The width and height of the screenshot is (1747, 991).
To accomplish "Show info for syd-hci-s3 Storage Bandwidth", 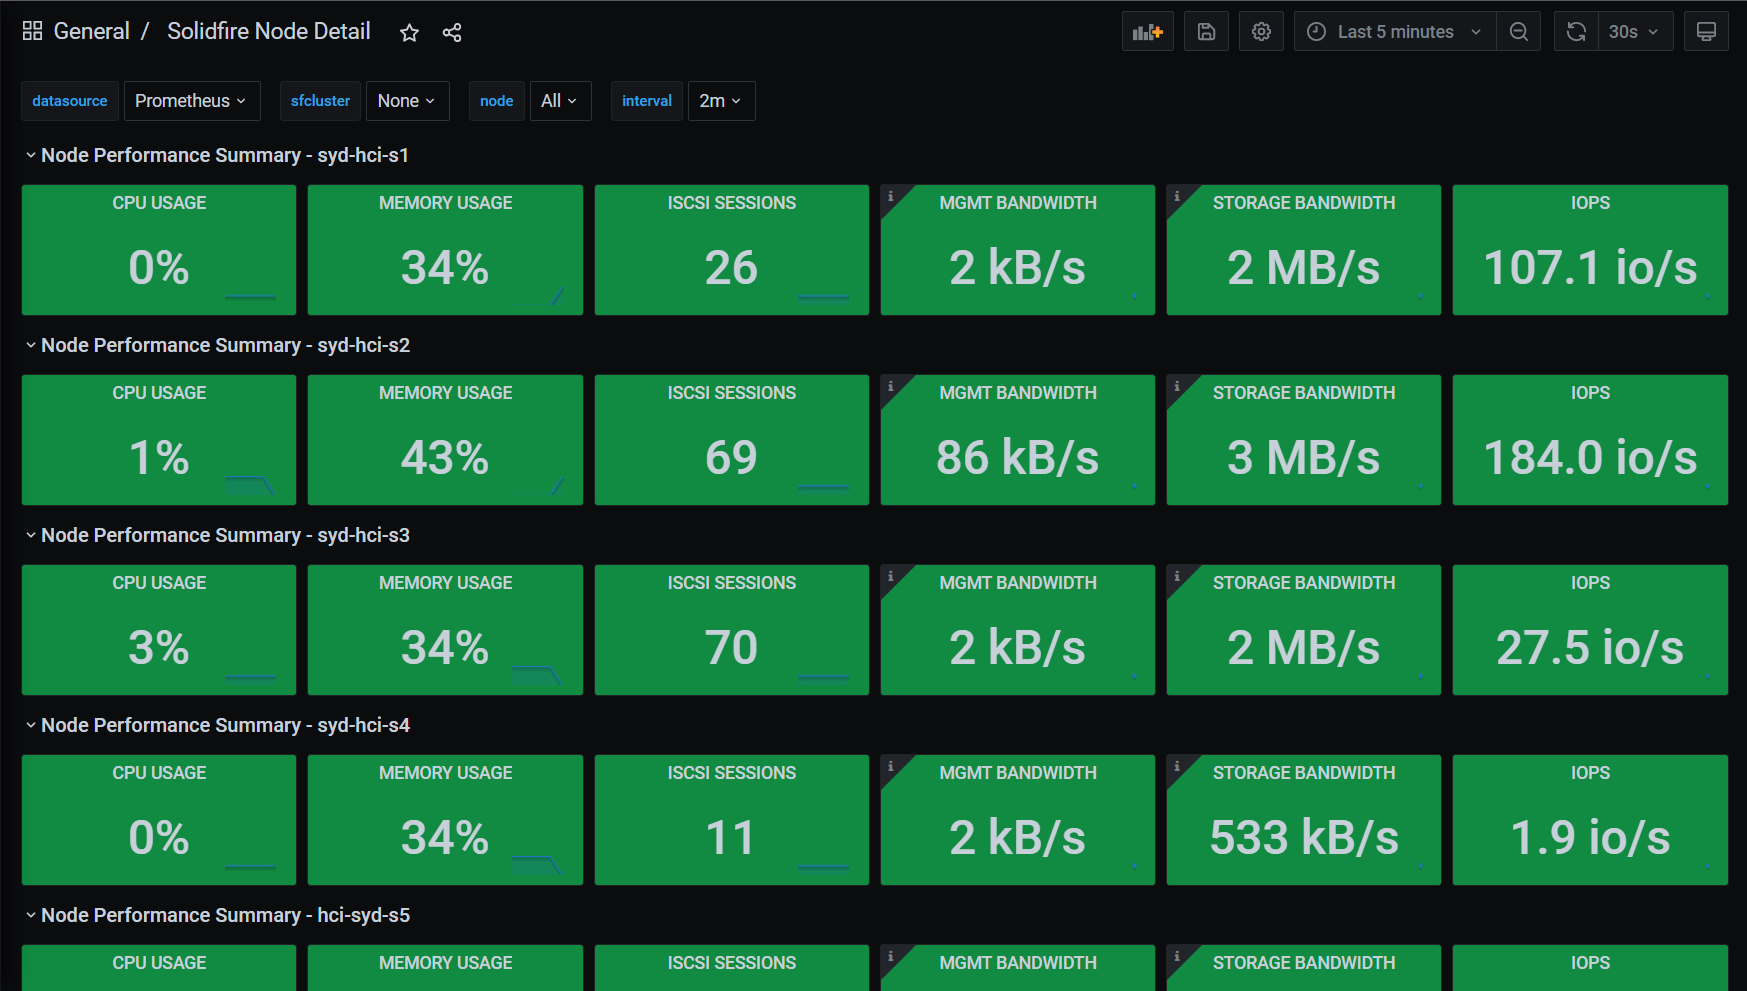I will pos(1176,576).
